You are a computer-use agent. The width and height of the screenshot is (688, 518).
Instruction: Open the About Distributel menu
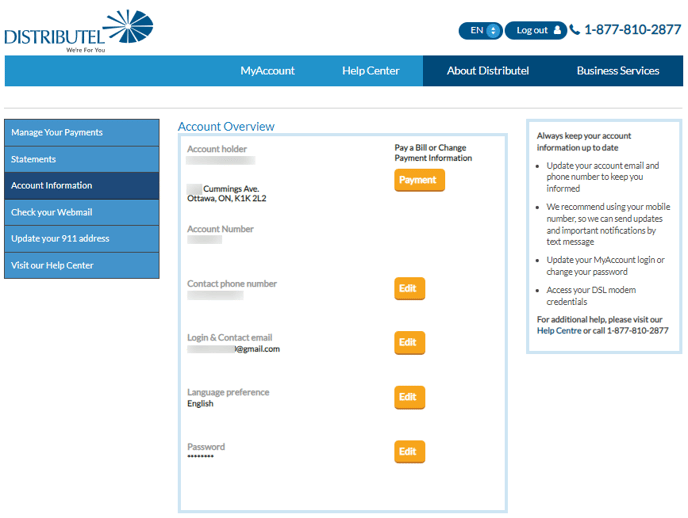(x=488, y=71)
